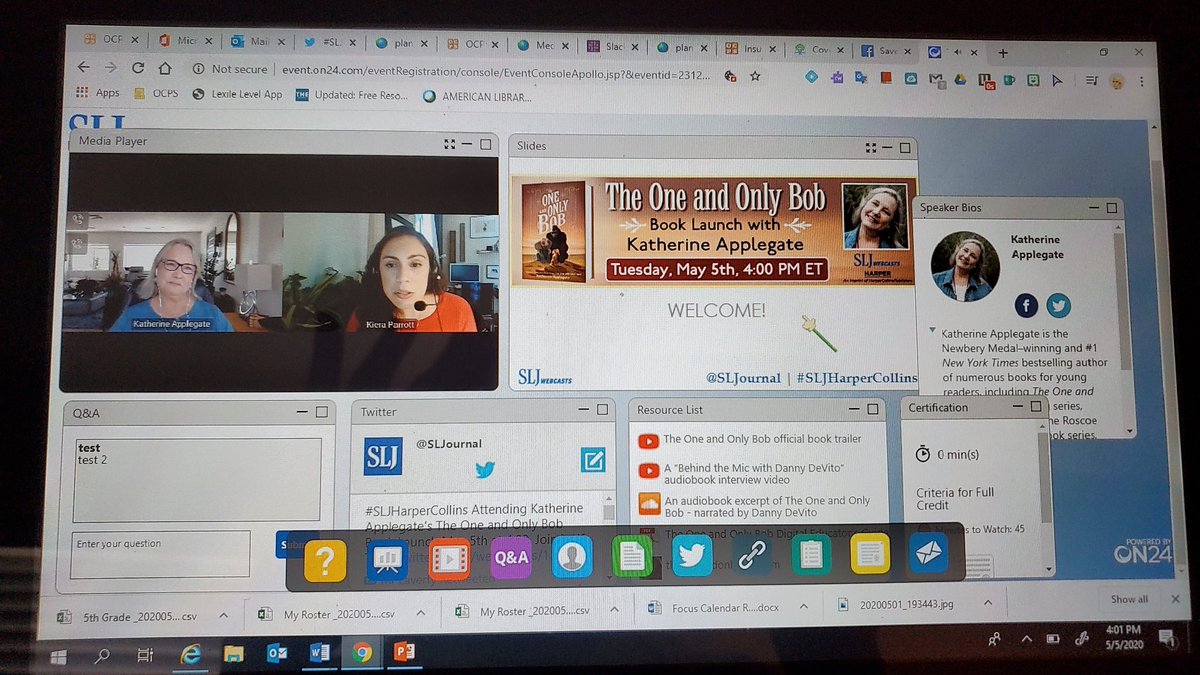Open options for 5th Grade csv download
Screen dimensions: 1200x675
[223, 614]
